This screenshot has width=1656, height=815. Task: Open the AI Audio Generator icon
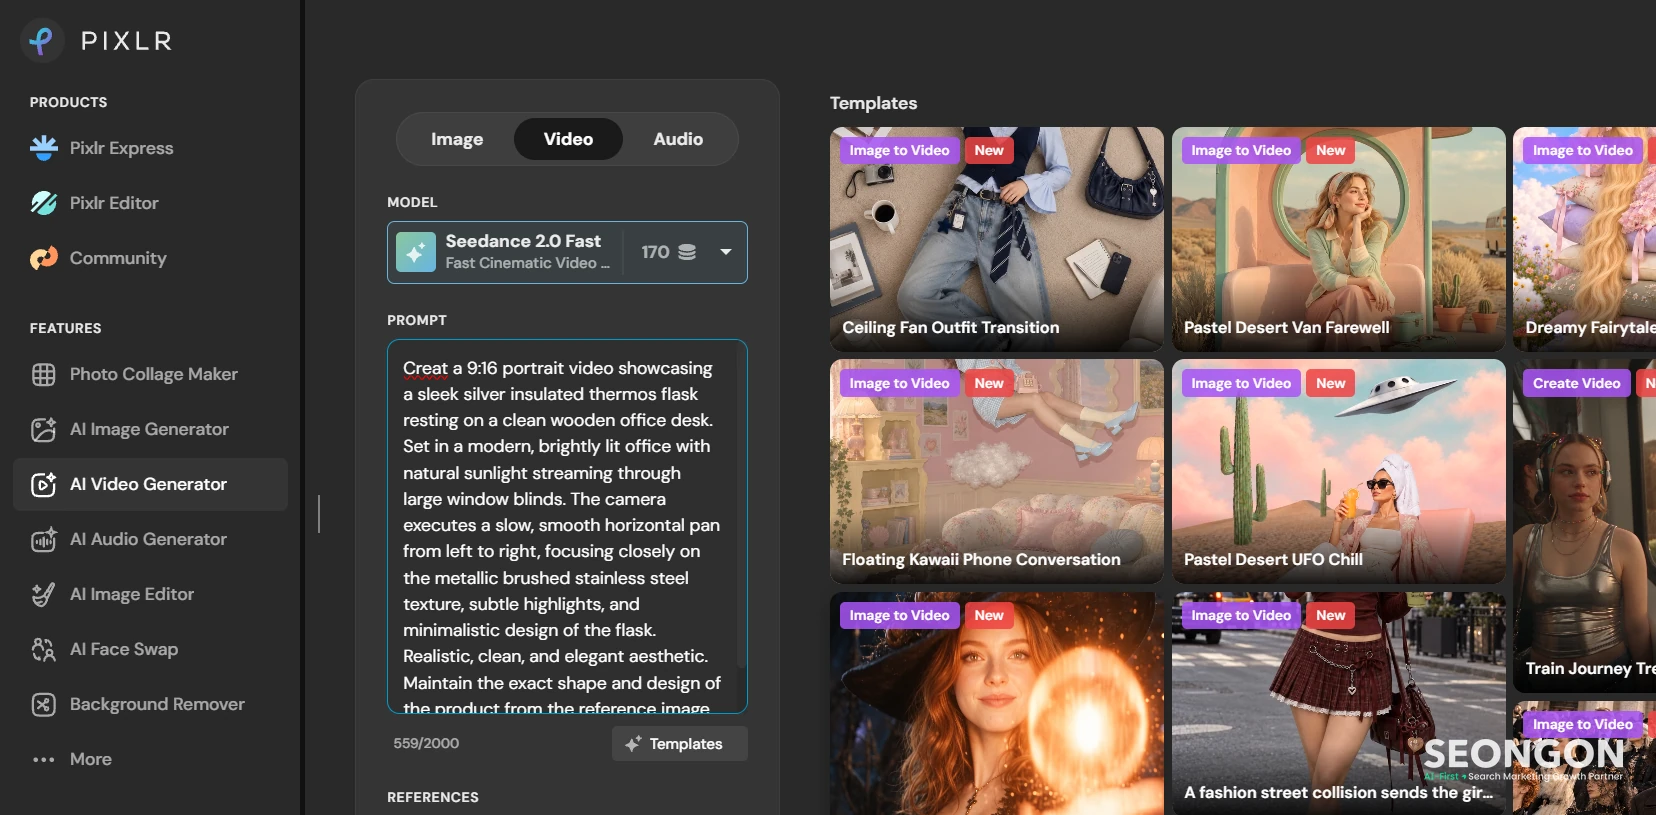[44, 539]
